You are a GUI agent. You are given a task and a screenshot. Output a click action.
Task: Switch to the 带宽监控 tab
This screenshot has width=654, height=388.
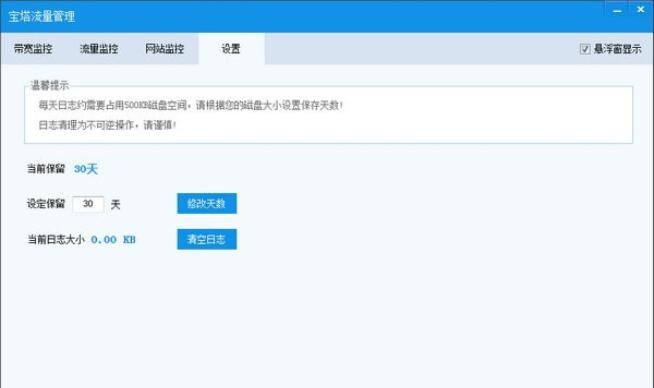tap(33, 49)
